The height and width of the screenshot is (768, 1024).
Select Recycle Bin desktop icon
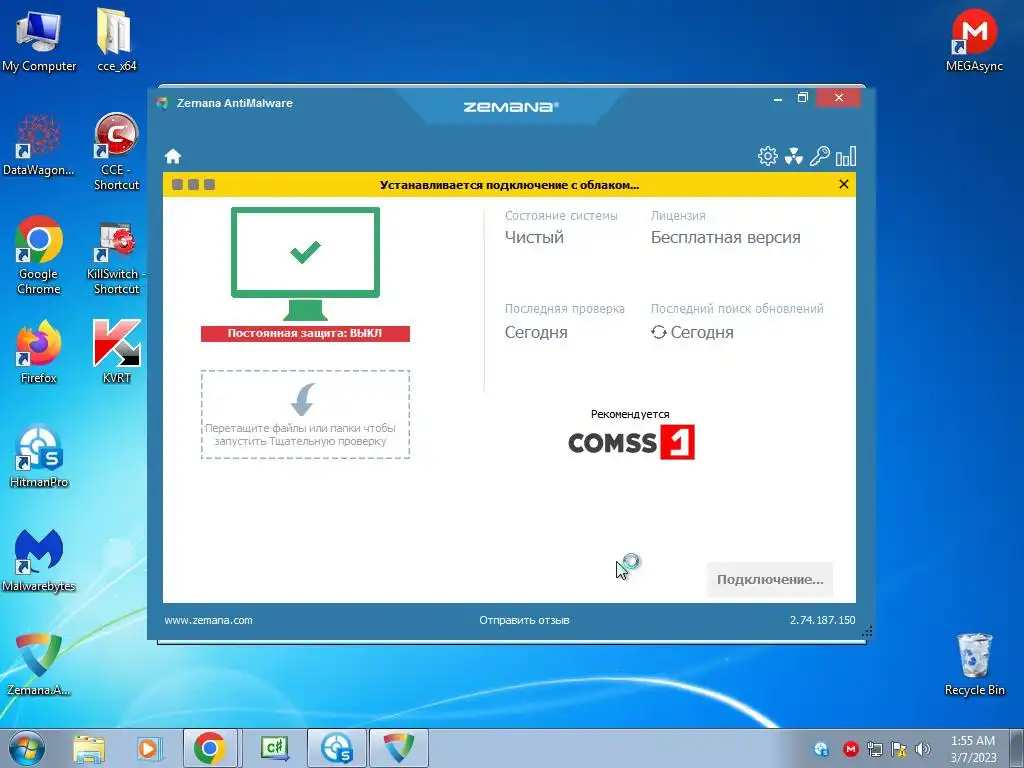(x=974, y=664)
